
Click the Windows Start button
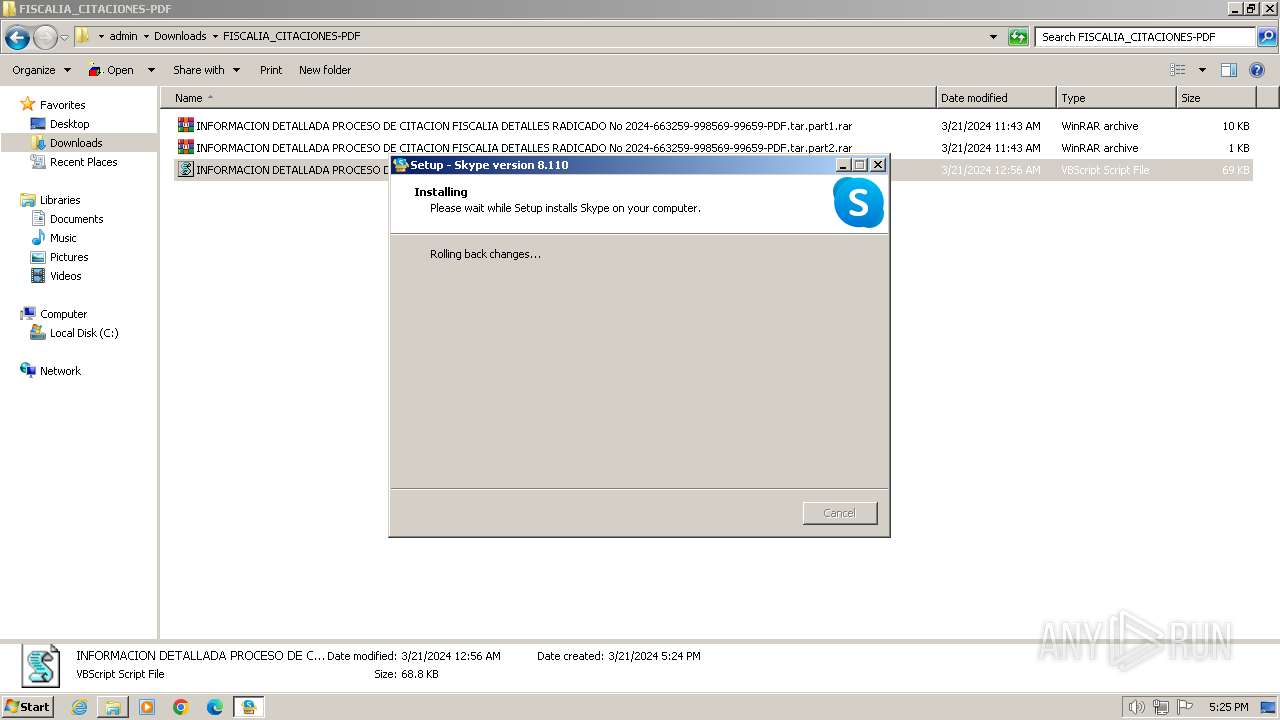pyautogui.click(x=28, y=706)
